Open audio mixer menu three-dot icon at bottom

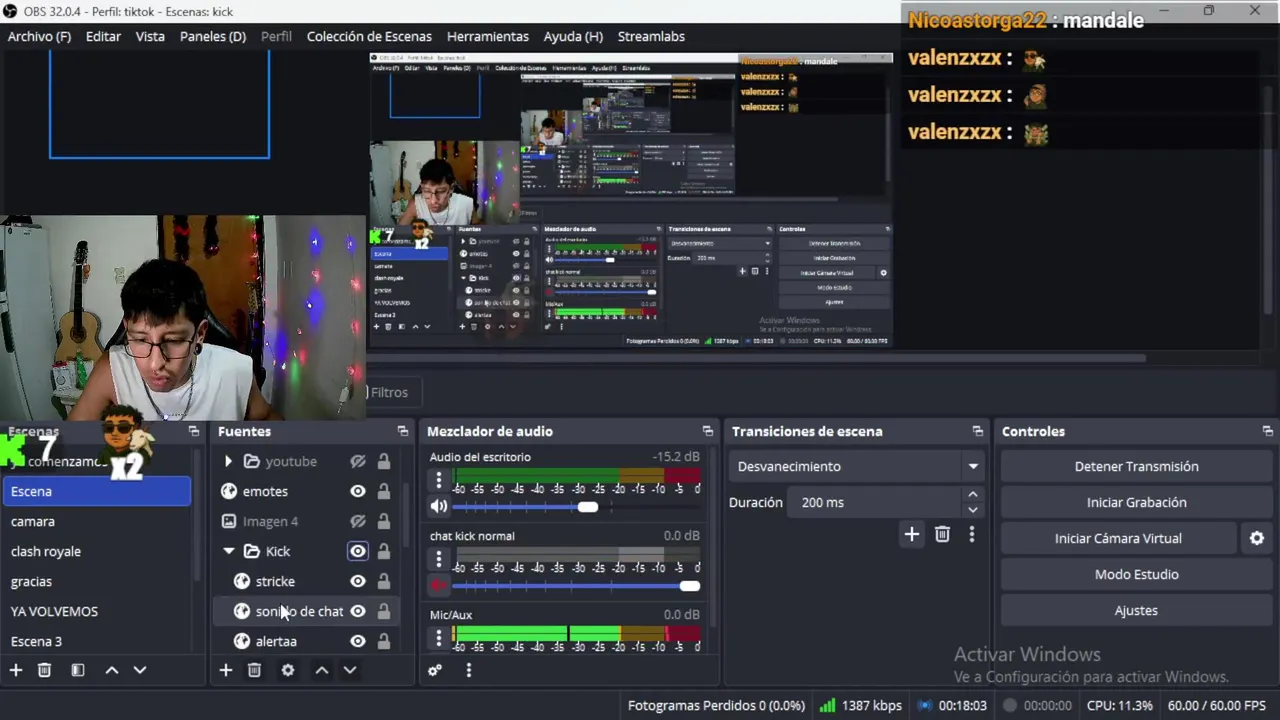point(468,670)
